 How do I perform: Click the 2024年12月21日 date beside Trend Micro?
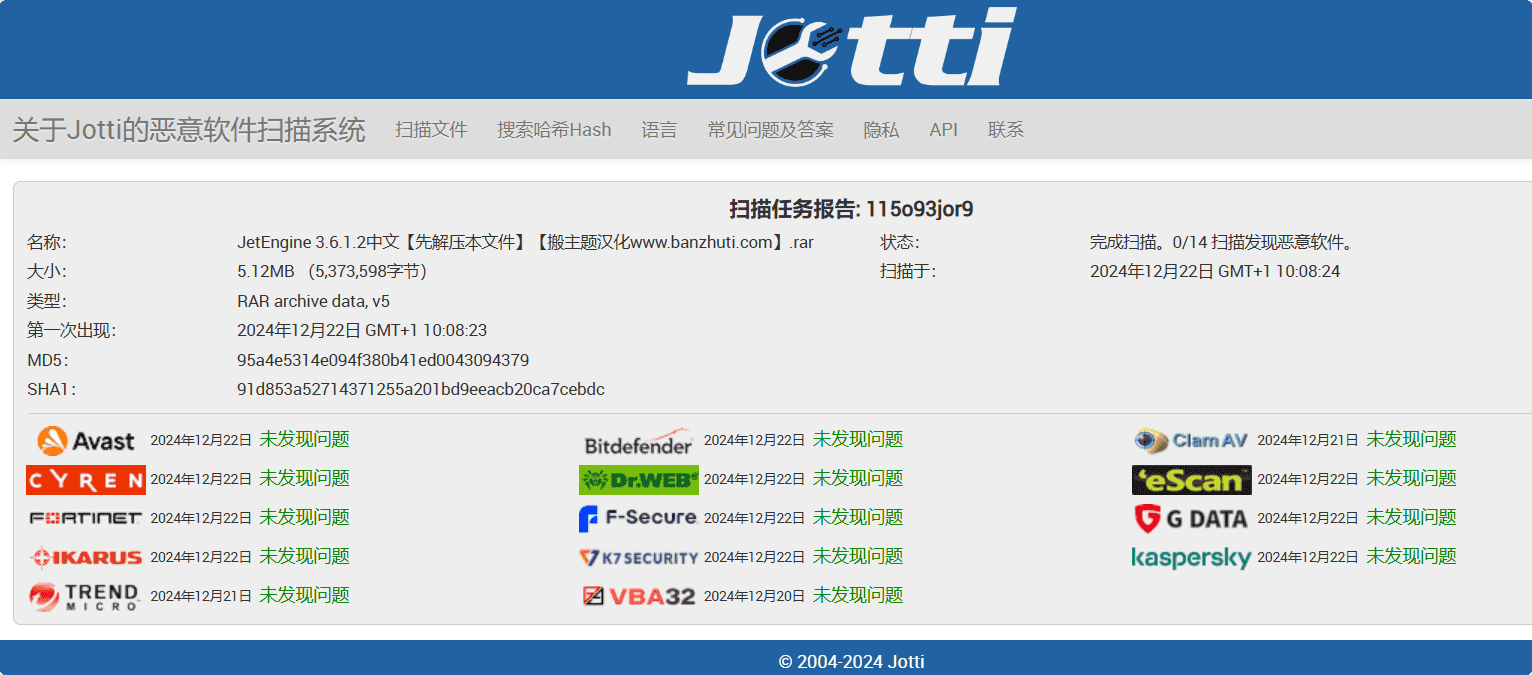(x=201, y=596)
